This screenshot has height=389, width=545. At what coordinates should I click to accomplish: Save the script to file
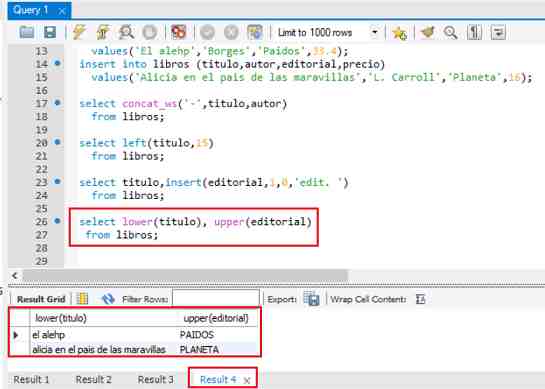(x=50, y=33)
